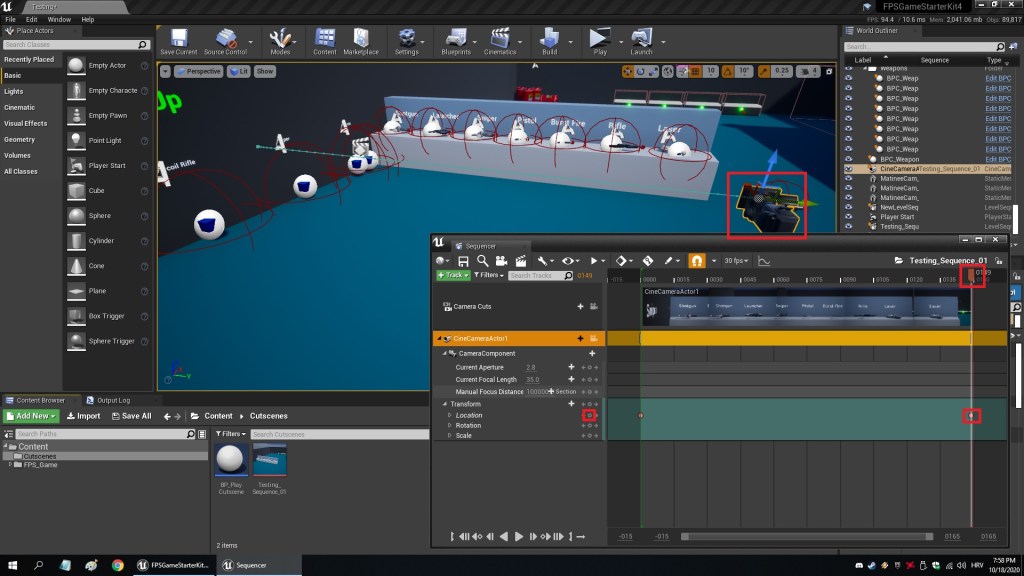Expand the FPS_Game folder in Content Browser

[x=12, y=465]
